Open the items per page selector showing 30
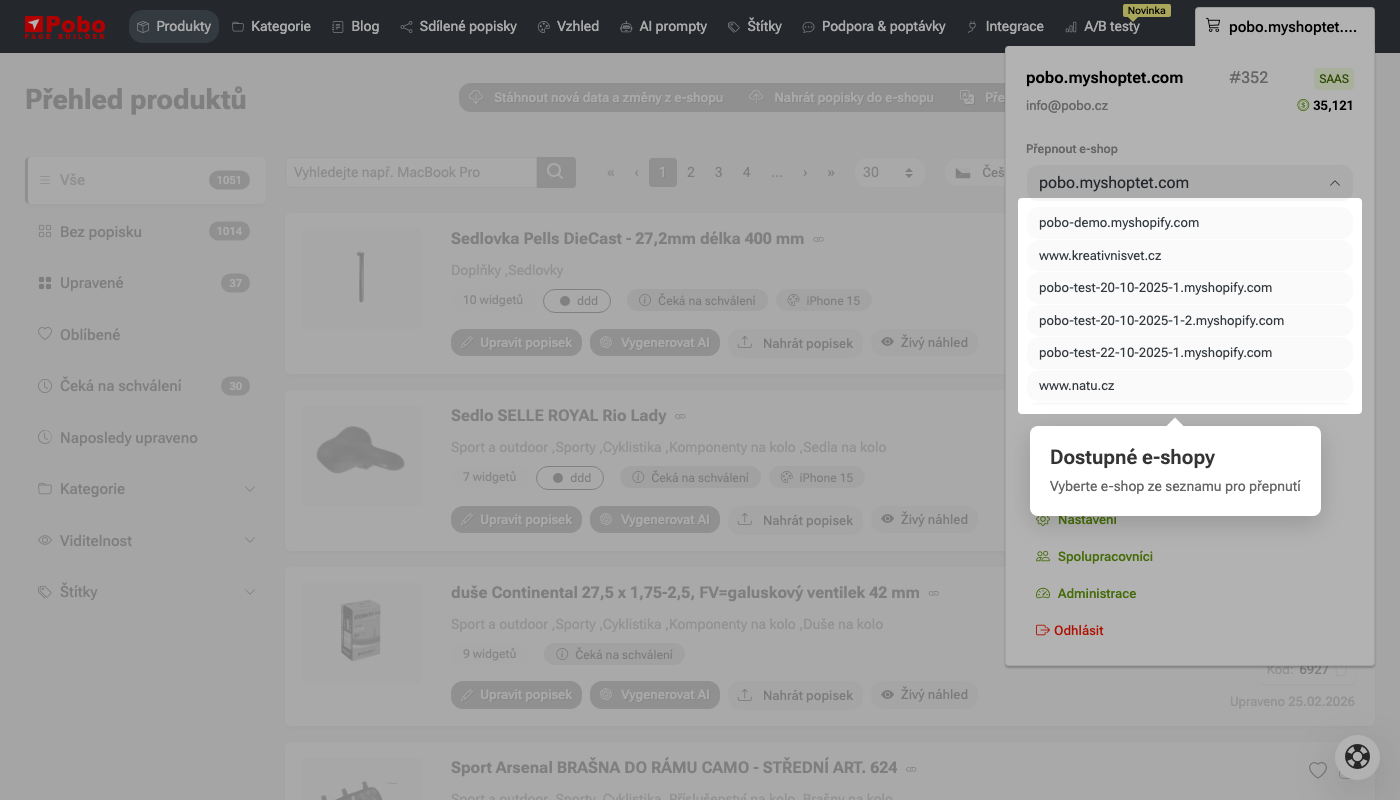Viewport: 1400px width, 800px height. click(x=888, y=172)
